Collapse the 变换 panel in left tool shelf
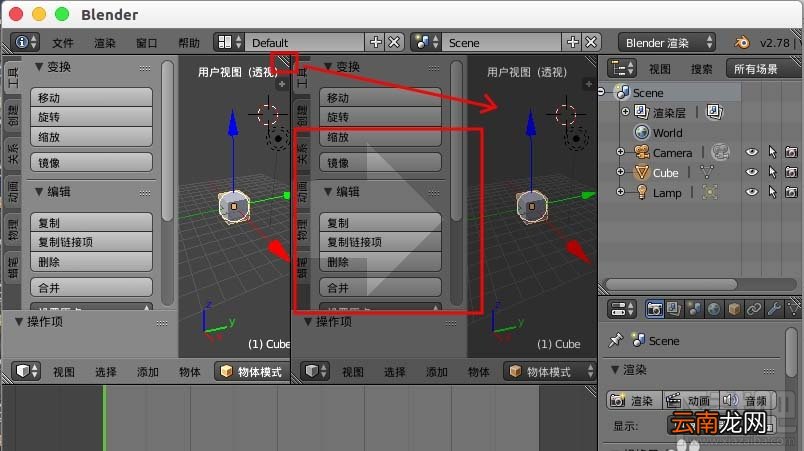The width and height of the screenshot is (804, 451). pyautogui.click(x=38, y=67)
